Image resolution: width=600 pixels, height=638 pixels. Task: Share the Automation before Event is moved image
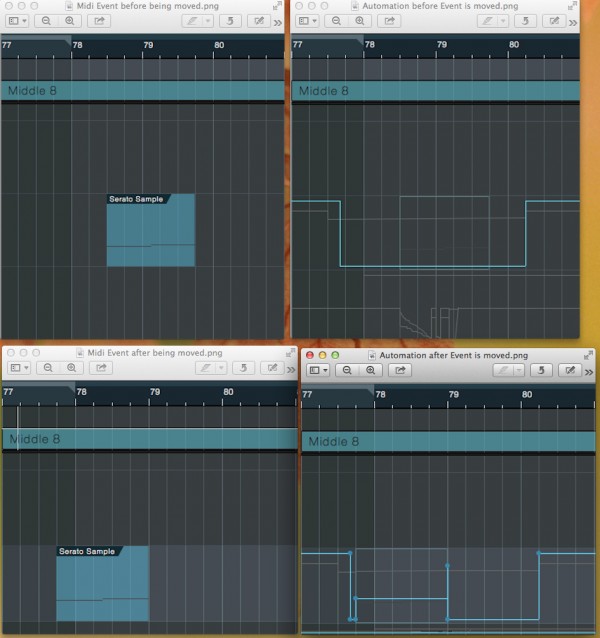click(x=389, y=21)
